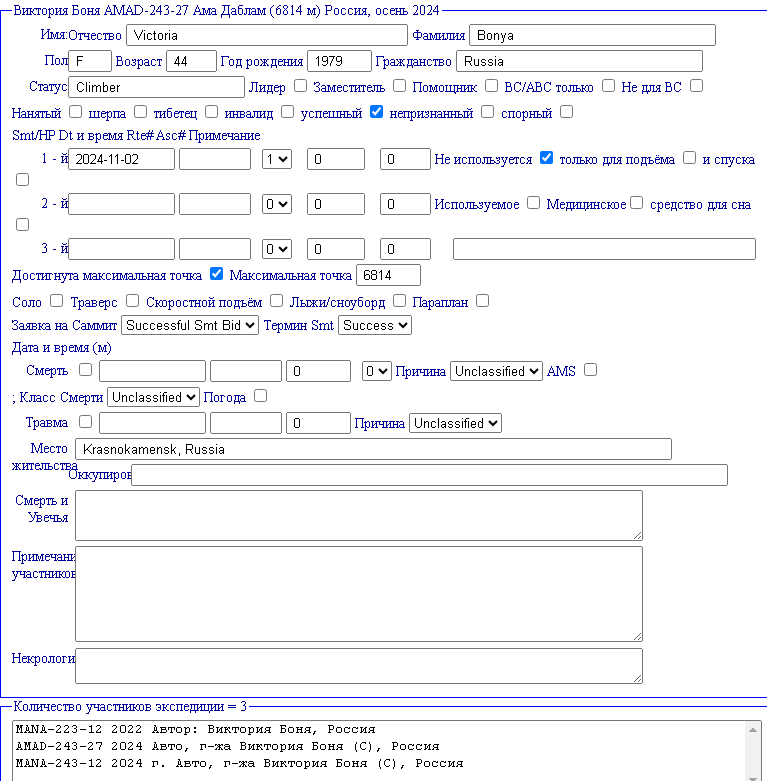Check the инвалид box
The image size is (767, 781).
287,112
